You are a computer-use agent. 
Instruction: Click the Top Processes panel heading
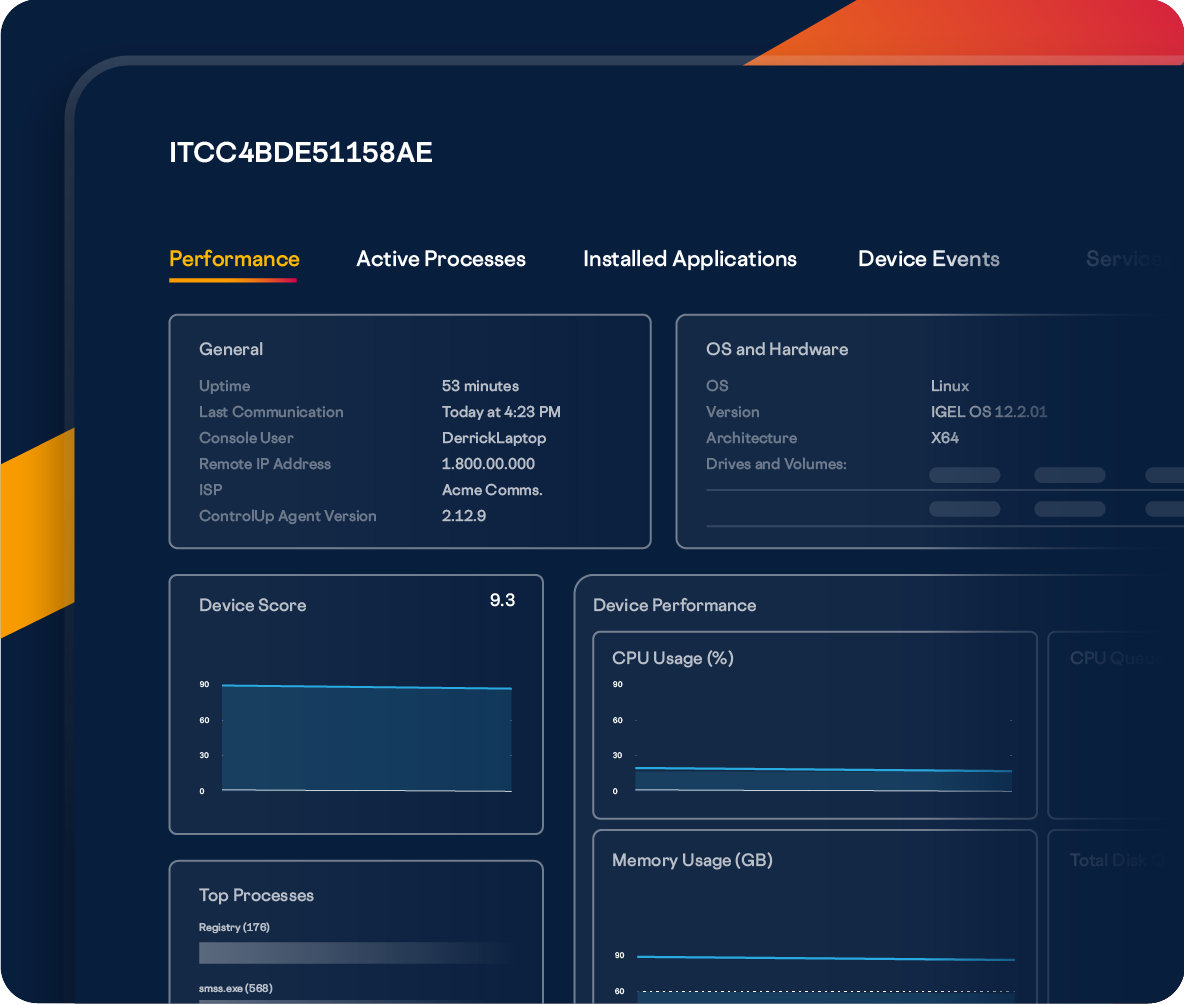click(256, 895)
